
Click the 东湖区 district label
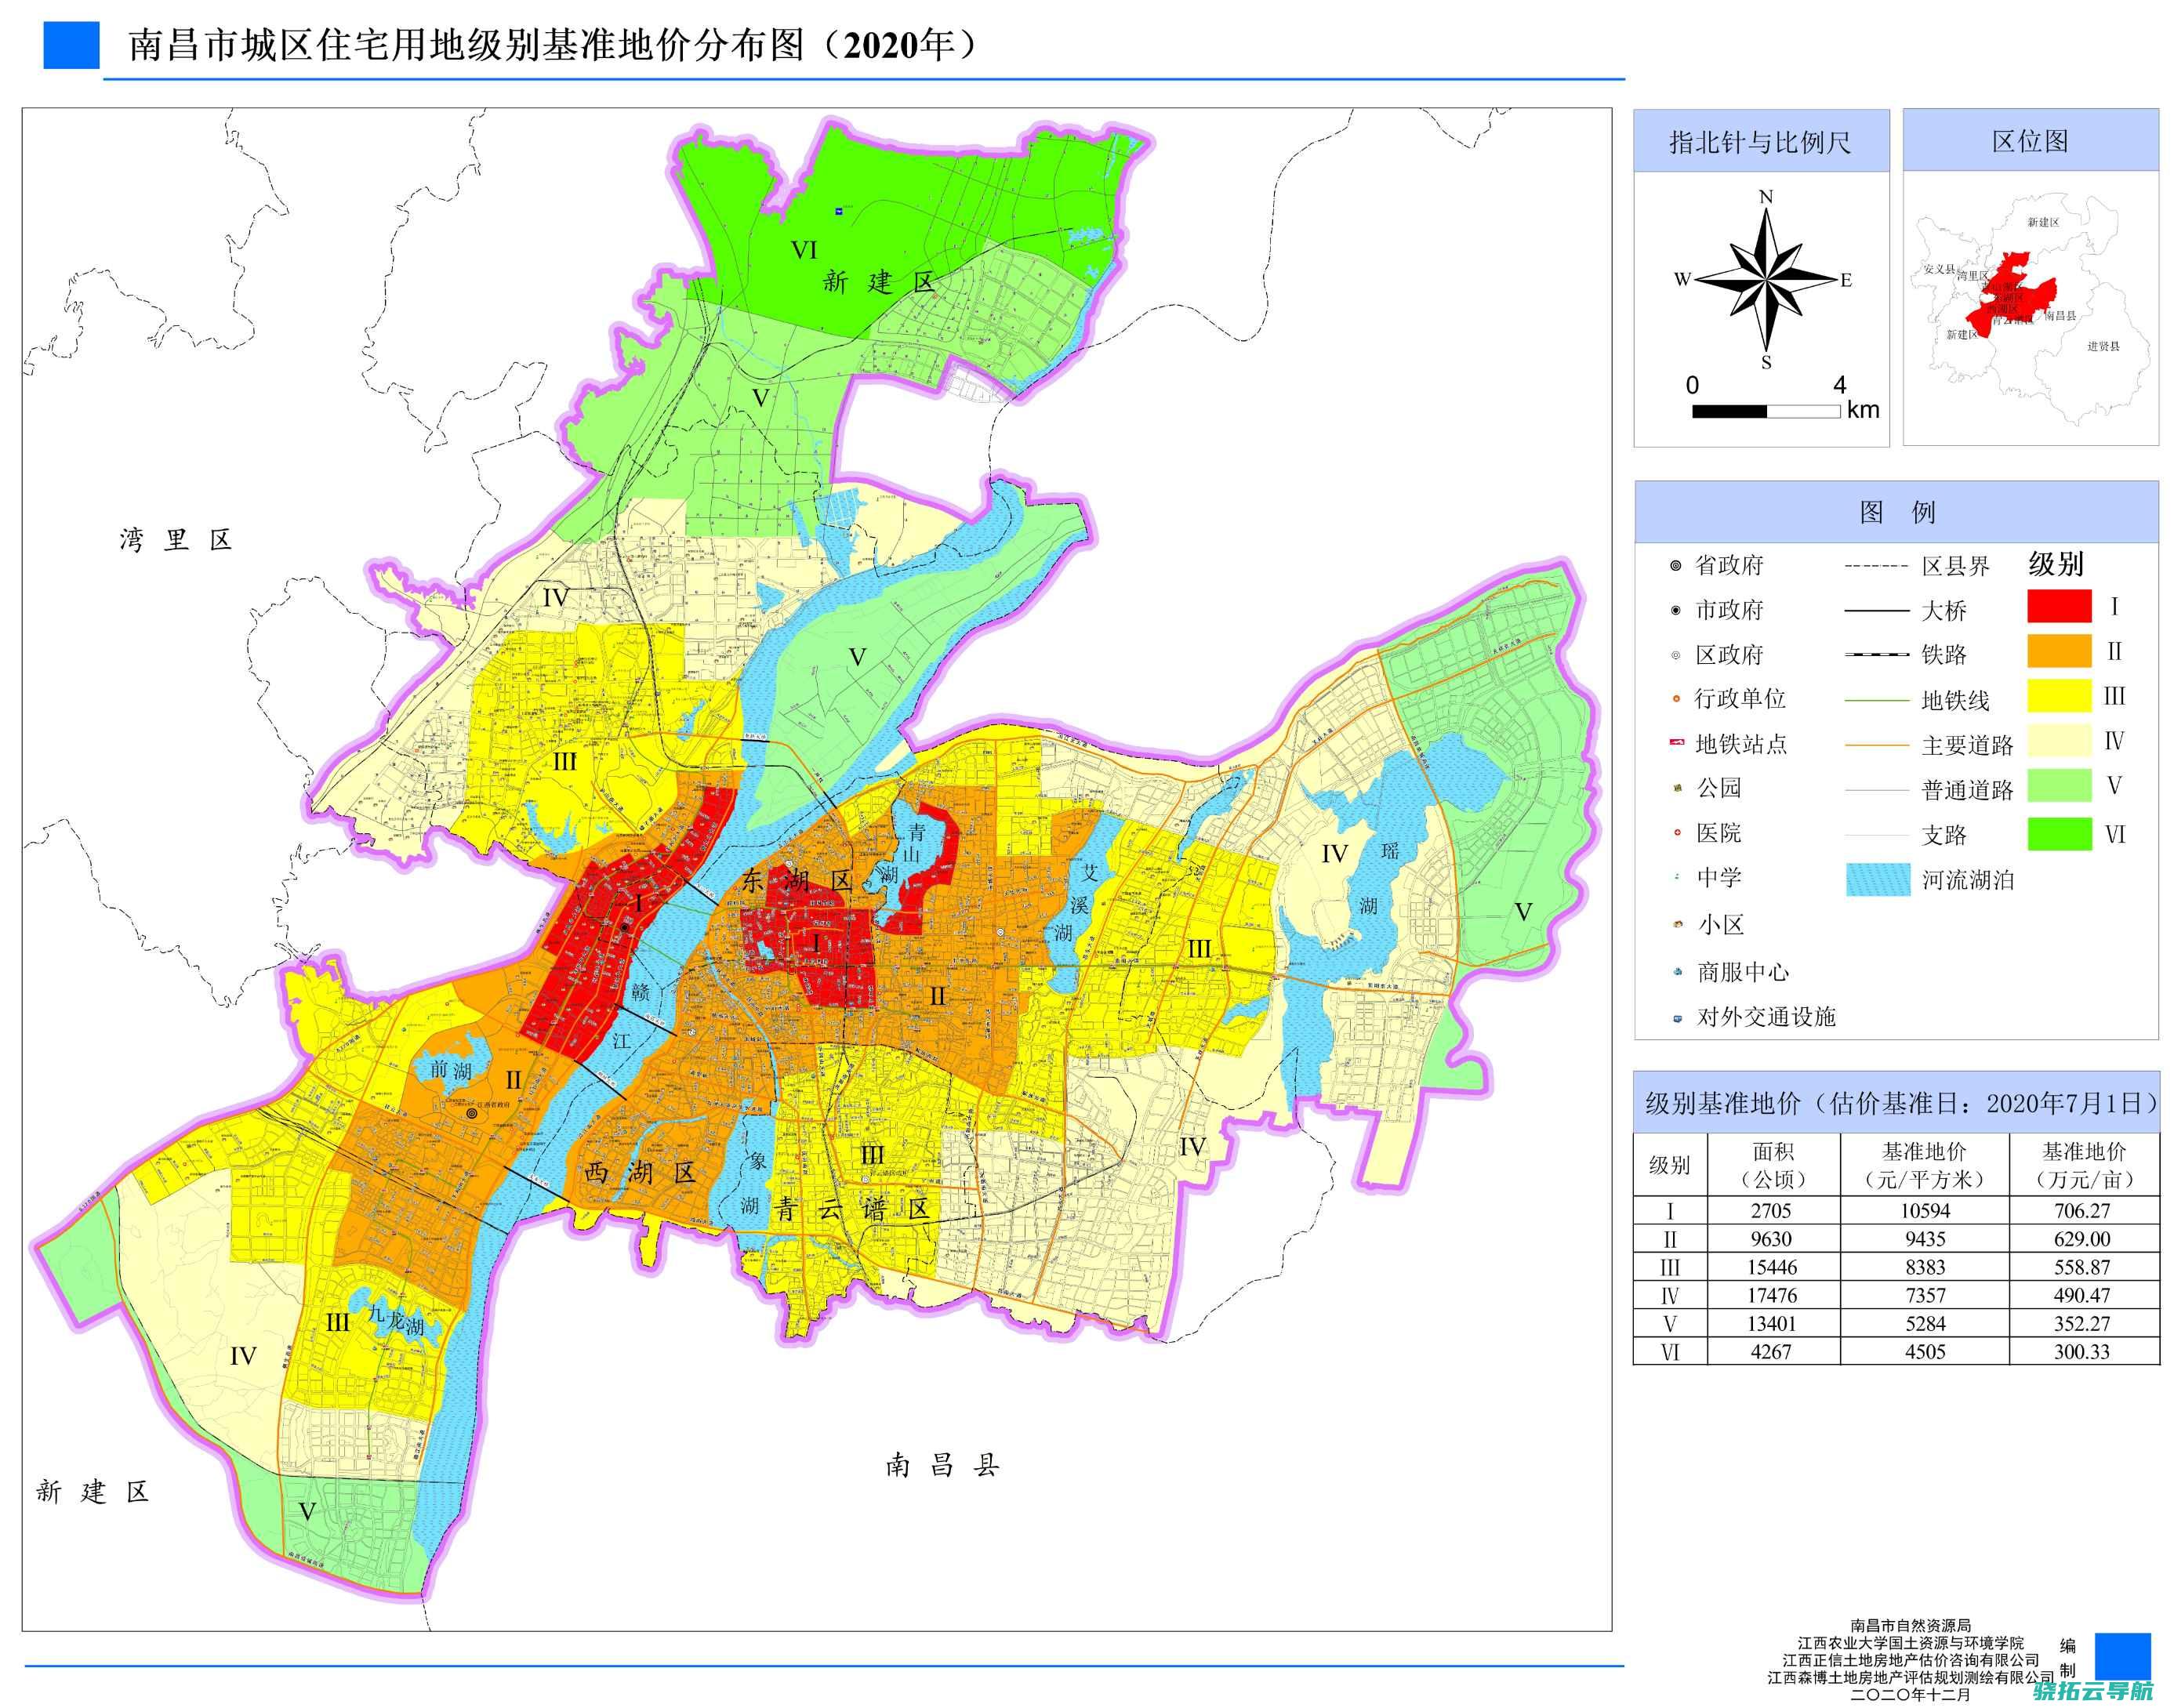(797, 881)
